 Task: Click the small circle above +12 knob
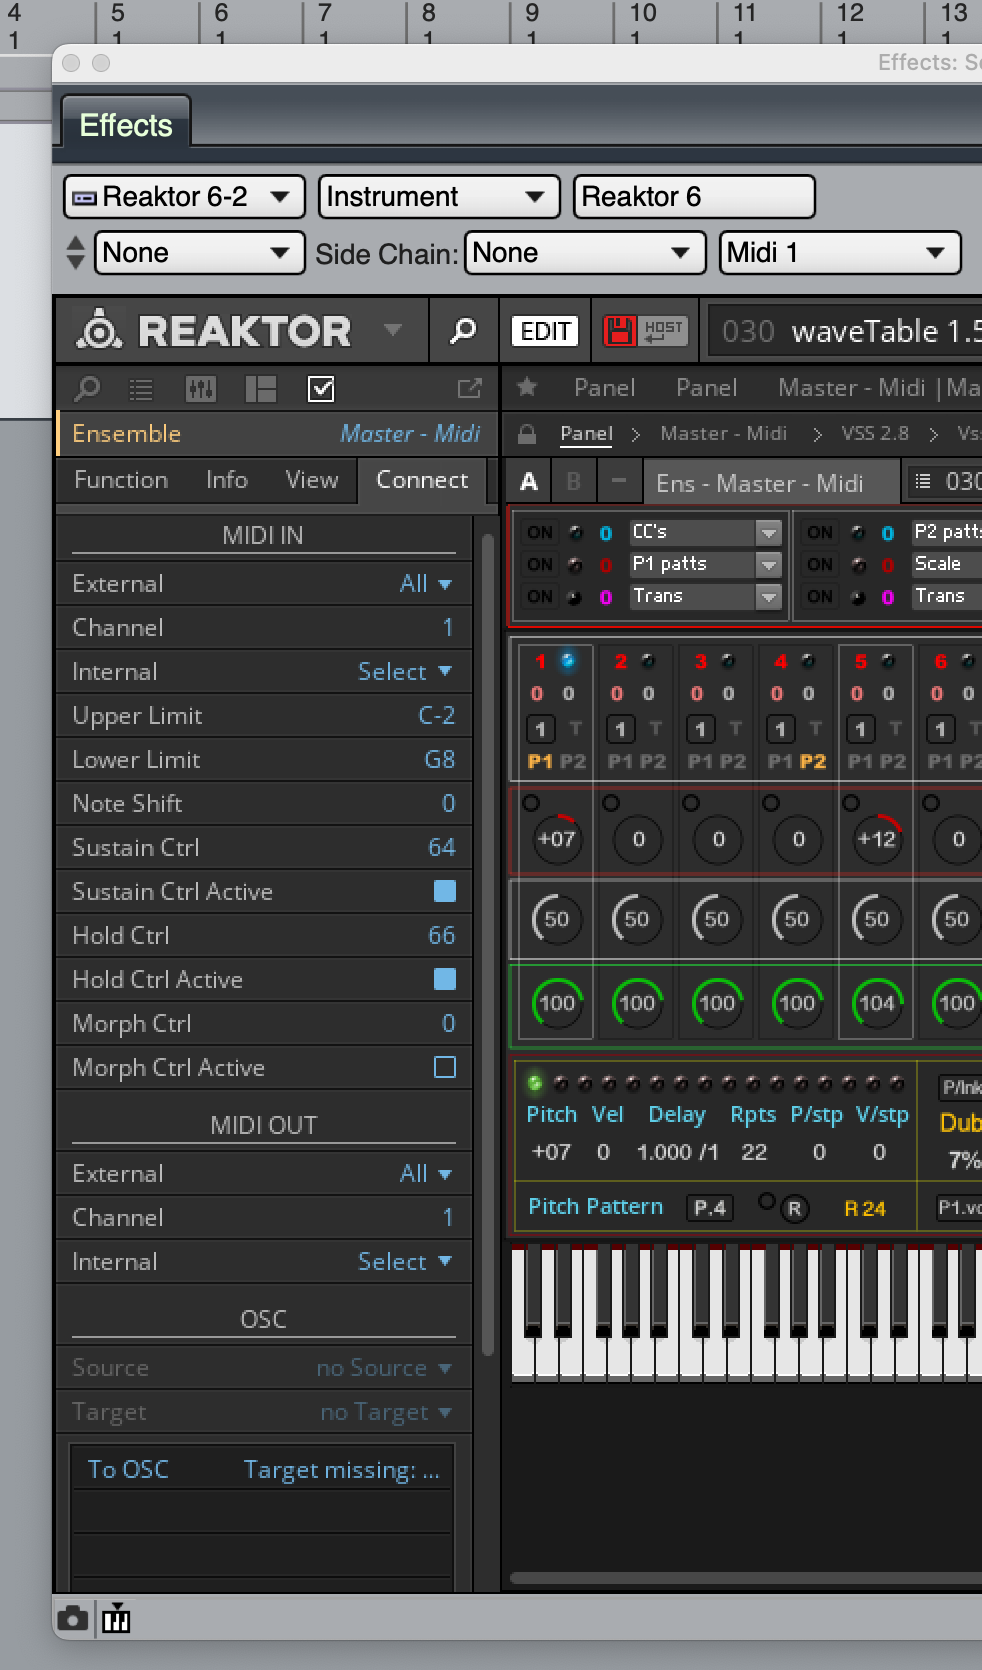click(x=851, y=803)
